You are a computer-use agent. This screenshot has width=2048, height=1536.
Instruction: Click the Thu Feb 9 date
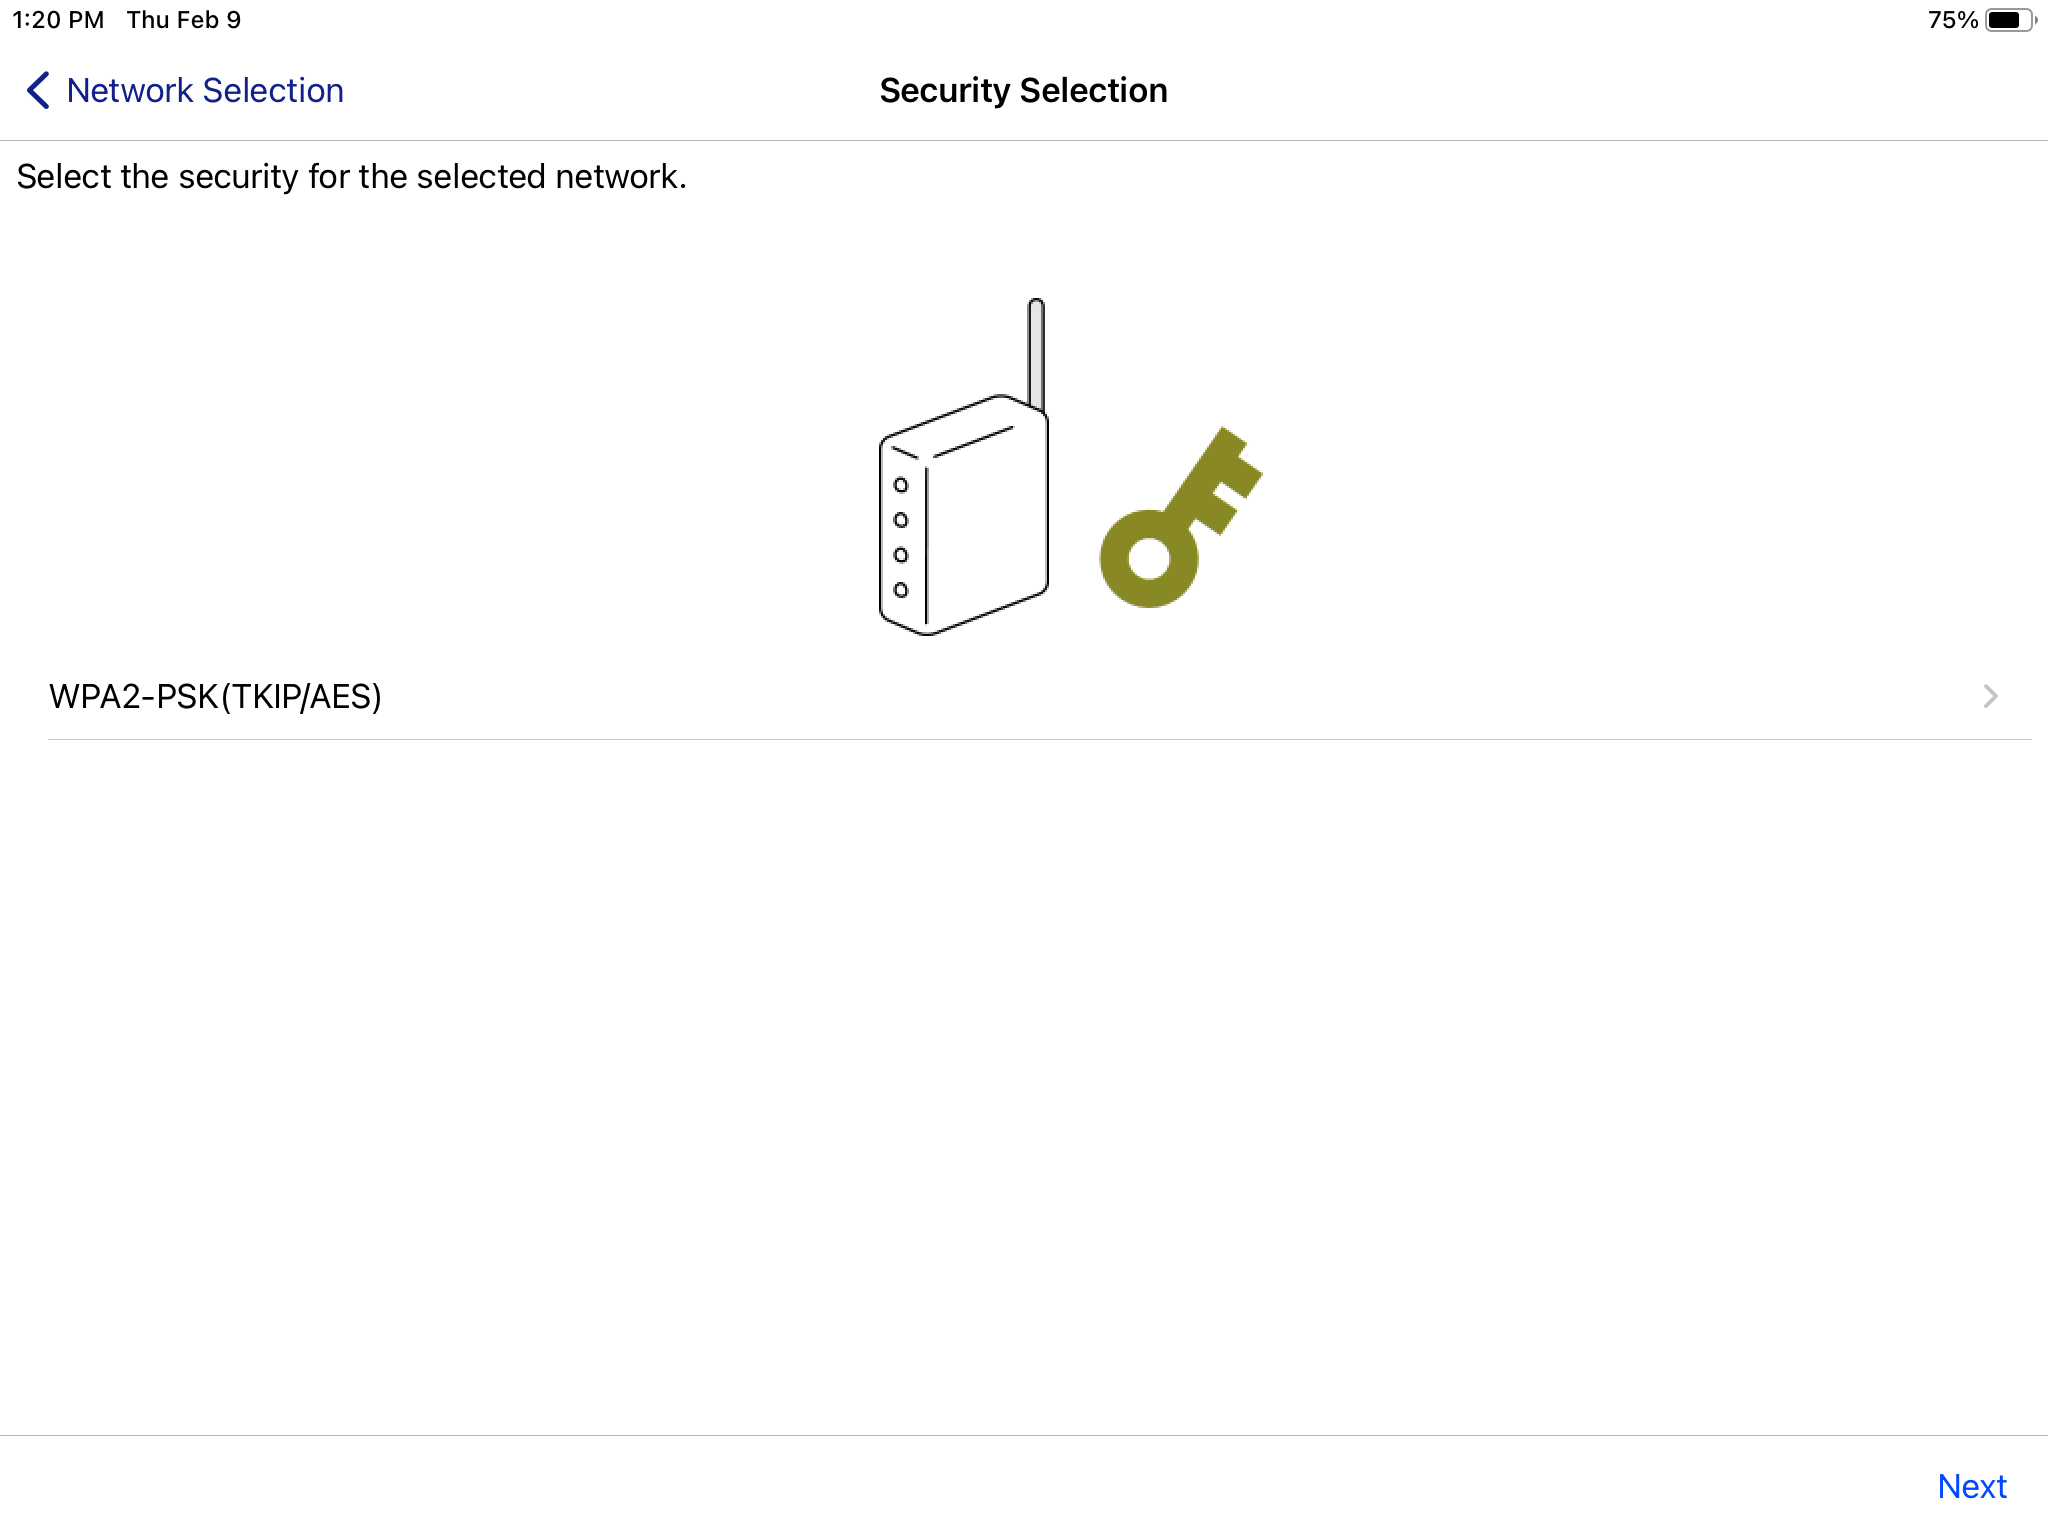tap(184, 20)
